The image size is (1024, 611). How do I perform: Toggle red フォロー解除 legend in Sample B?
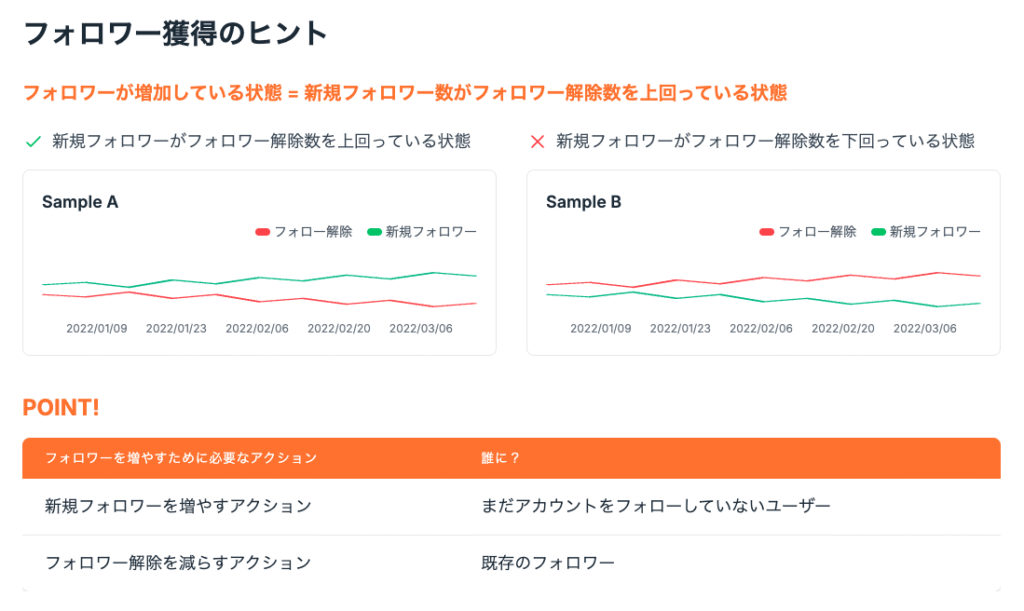[808, 232]
